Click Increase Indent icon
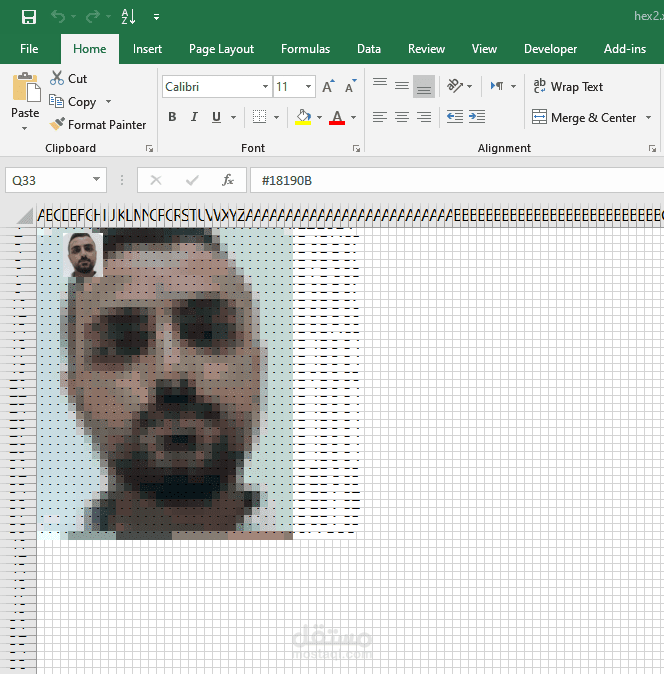Image resolution: width=664 pixels, height=674 pixels. [x=477, y=117]
